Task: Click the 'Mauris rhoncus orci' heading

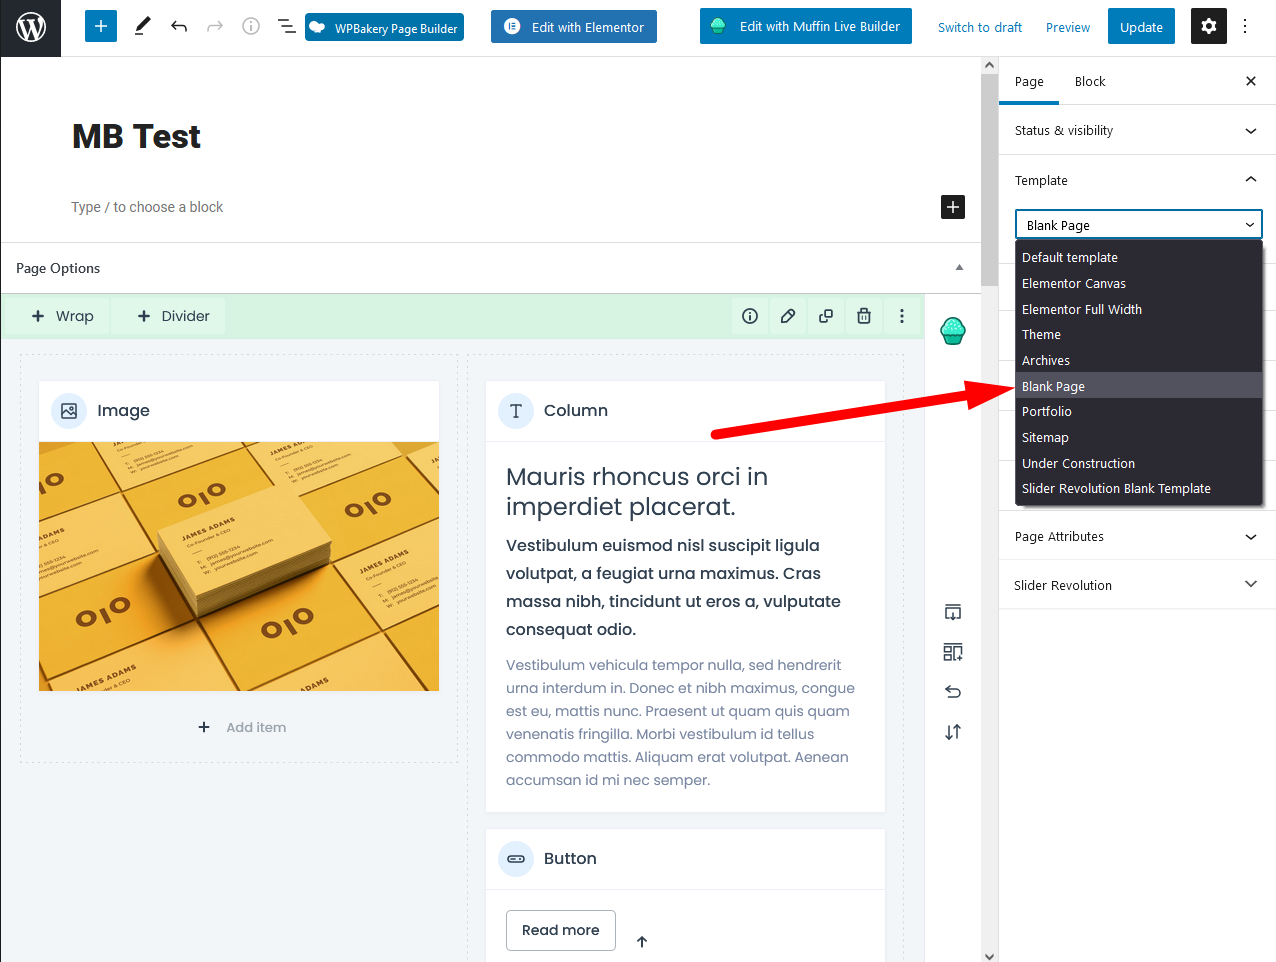Action: coord(637,491)
